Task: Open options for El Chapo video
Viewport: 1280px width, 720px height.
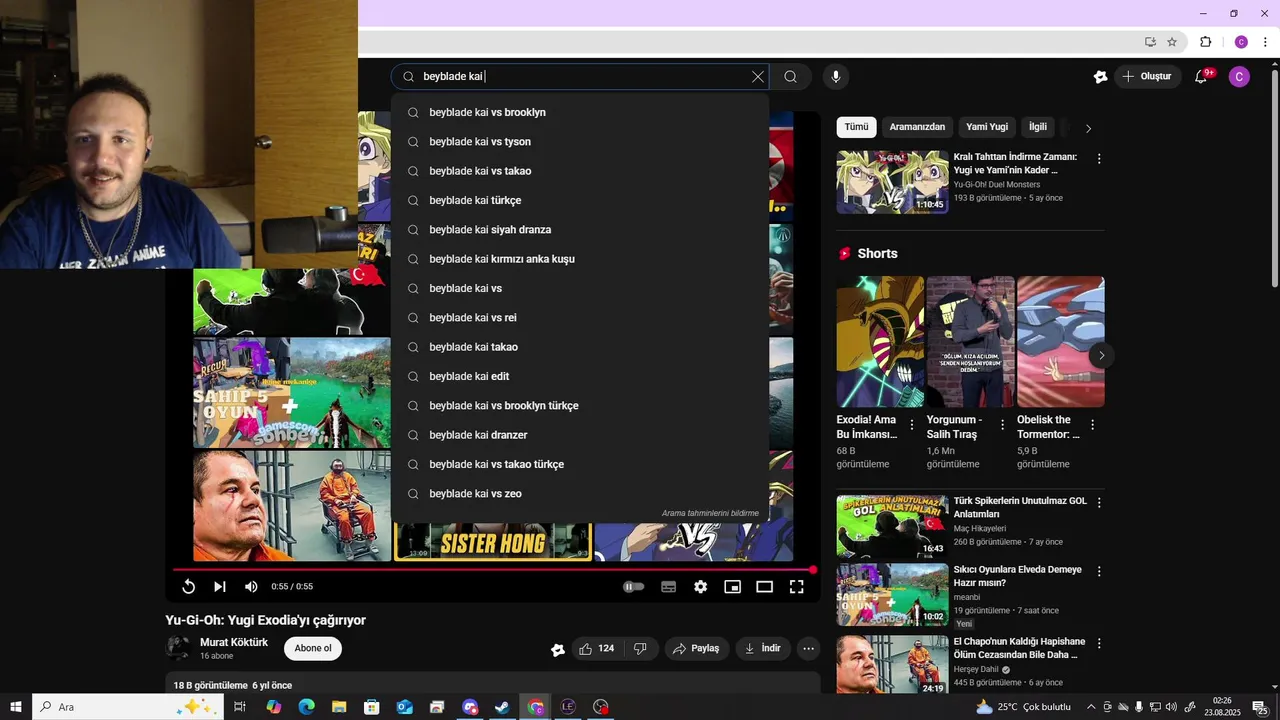Action: 1099,643
